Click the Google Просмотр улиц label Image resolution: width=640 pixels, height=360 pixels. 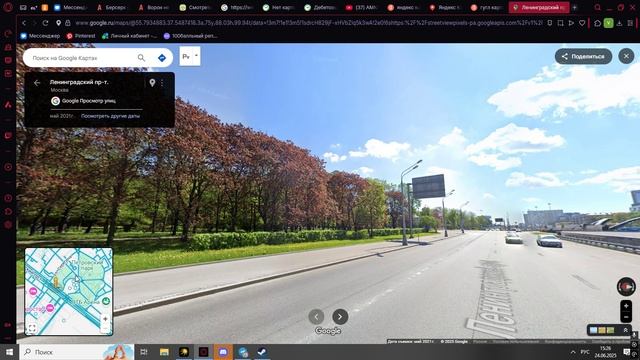[x=89, y=101]
